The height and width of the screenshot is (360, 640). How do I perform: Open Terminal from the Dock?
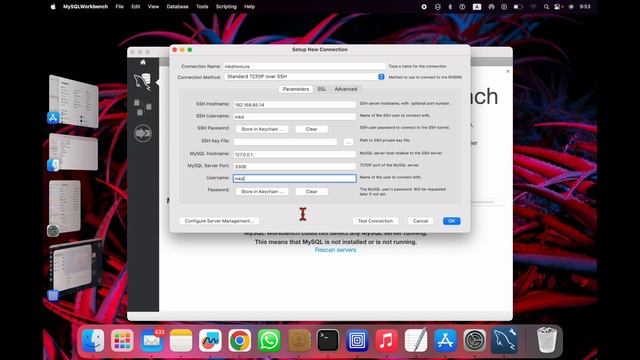click(x=328, y=340)
